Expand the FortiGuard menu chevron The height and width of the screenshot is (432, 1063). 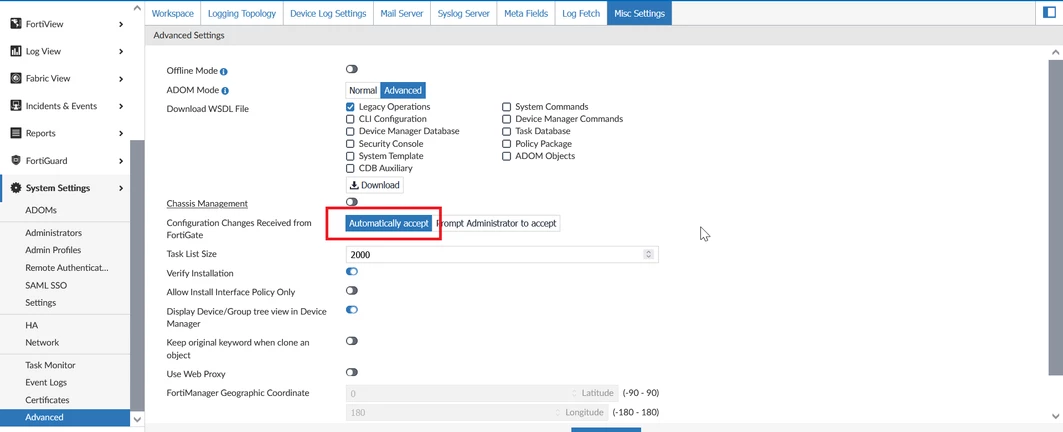pyautogui.click(x=121, y=161)
